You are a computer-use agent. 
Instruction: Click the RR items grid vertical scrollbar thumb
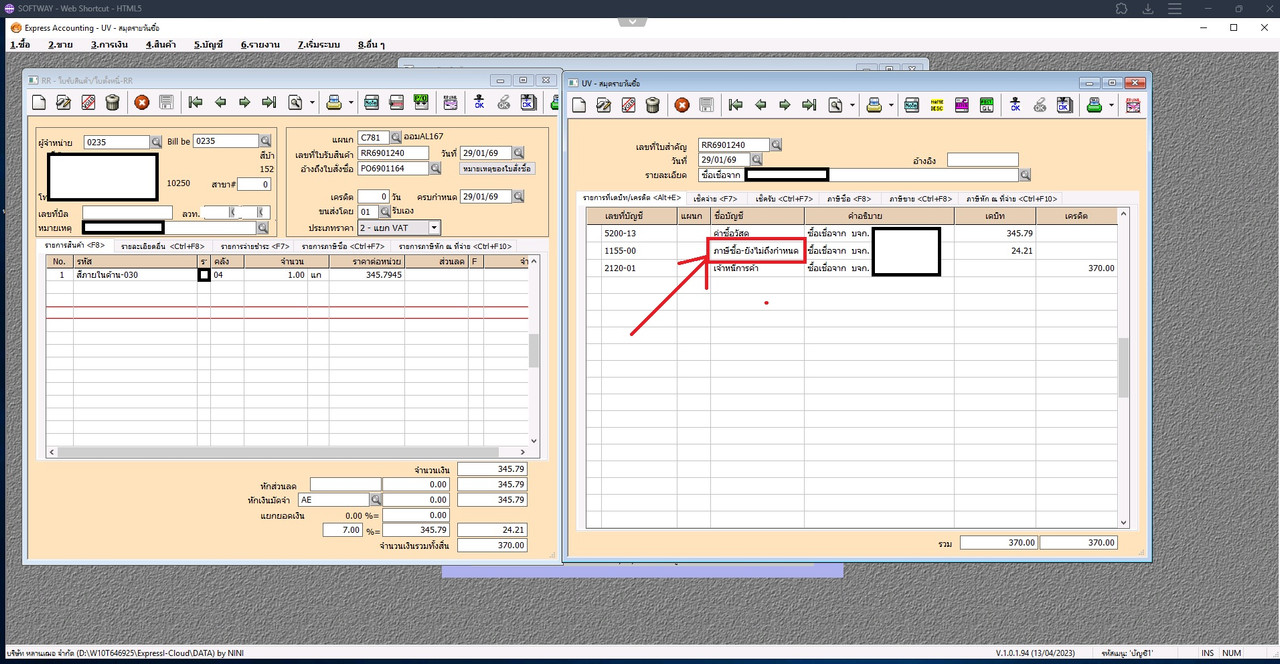534,351
